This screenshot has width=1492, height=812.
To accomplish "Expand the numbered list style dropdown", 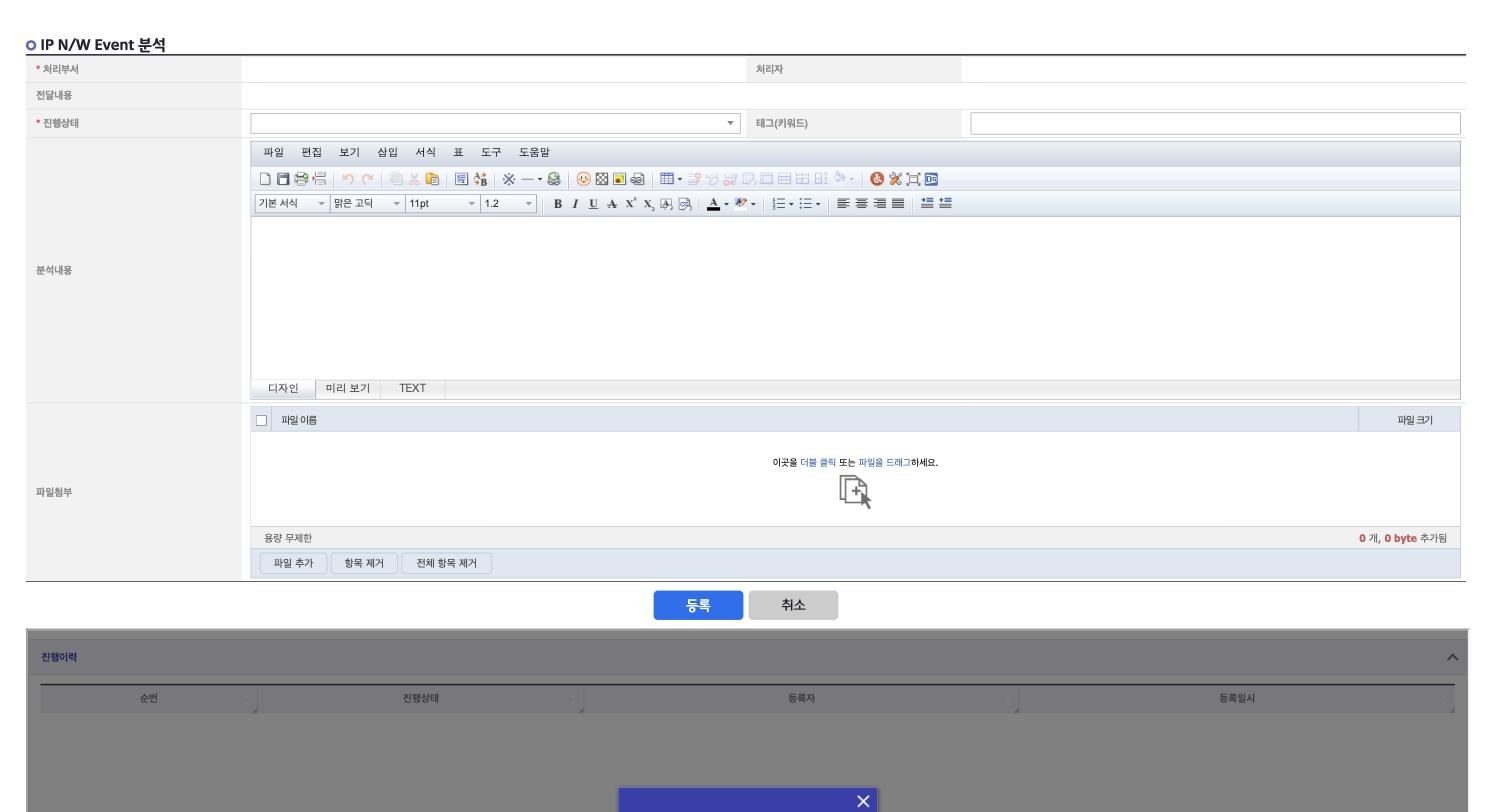I will coord(792,204).
